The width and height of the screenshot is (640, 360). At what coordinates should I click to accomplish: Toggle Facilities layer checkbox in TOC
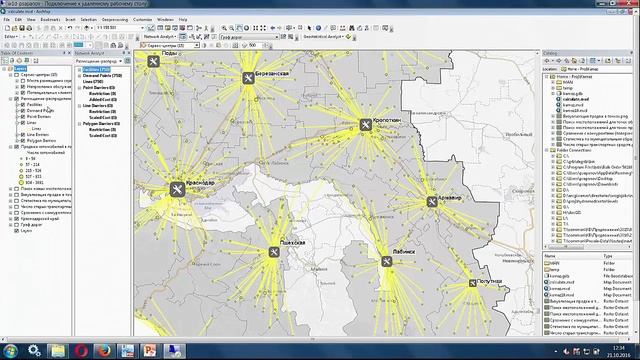[23, 105]
